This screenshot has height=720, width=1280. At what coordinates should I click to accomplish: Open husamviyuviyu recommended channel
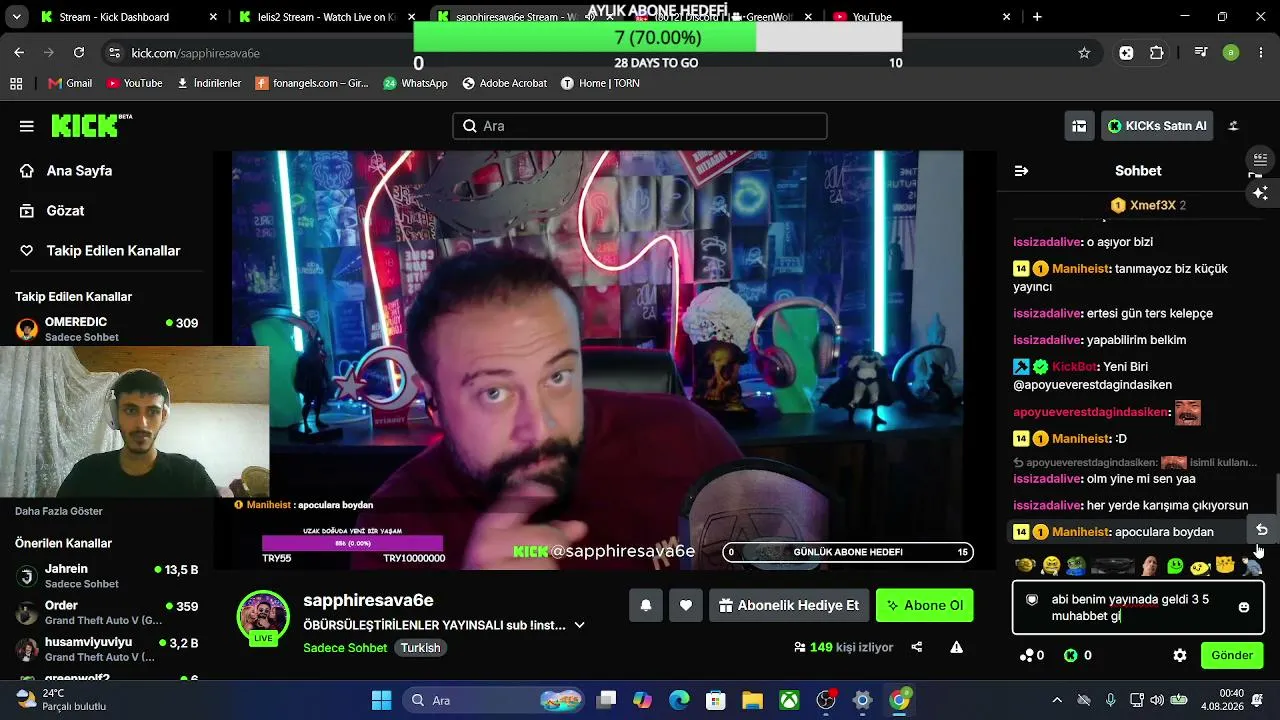click(106, 648)
